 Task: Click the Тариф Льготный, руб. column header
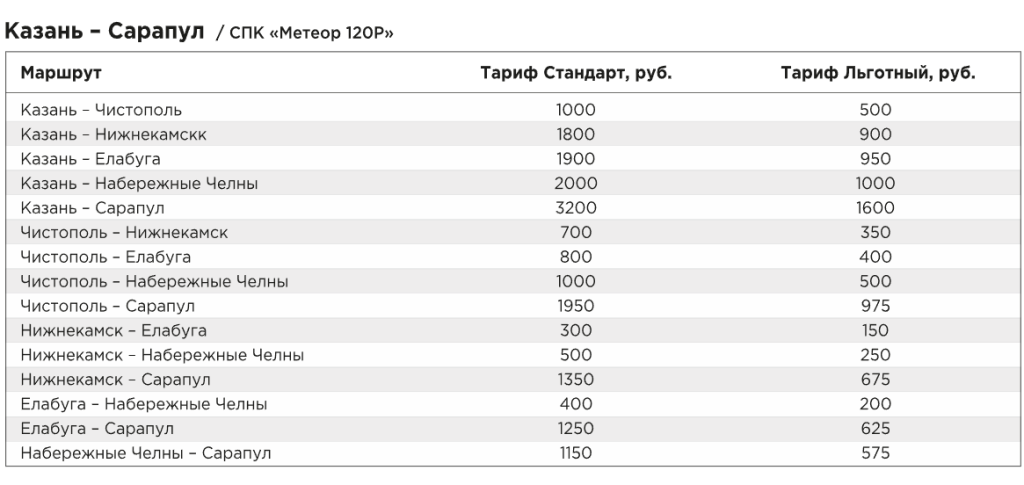click(878, 72)
